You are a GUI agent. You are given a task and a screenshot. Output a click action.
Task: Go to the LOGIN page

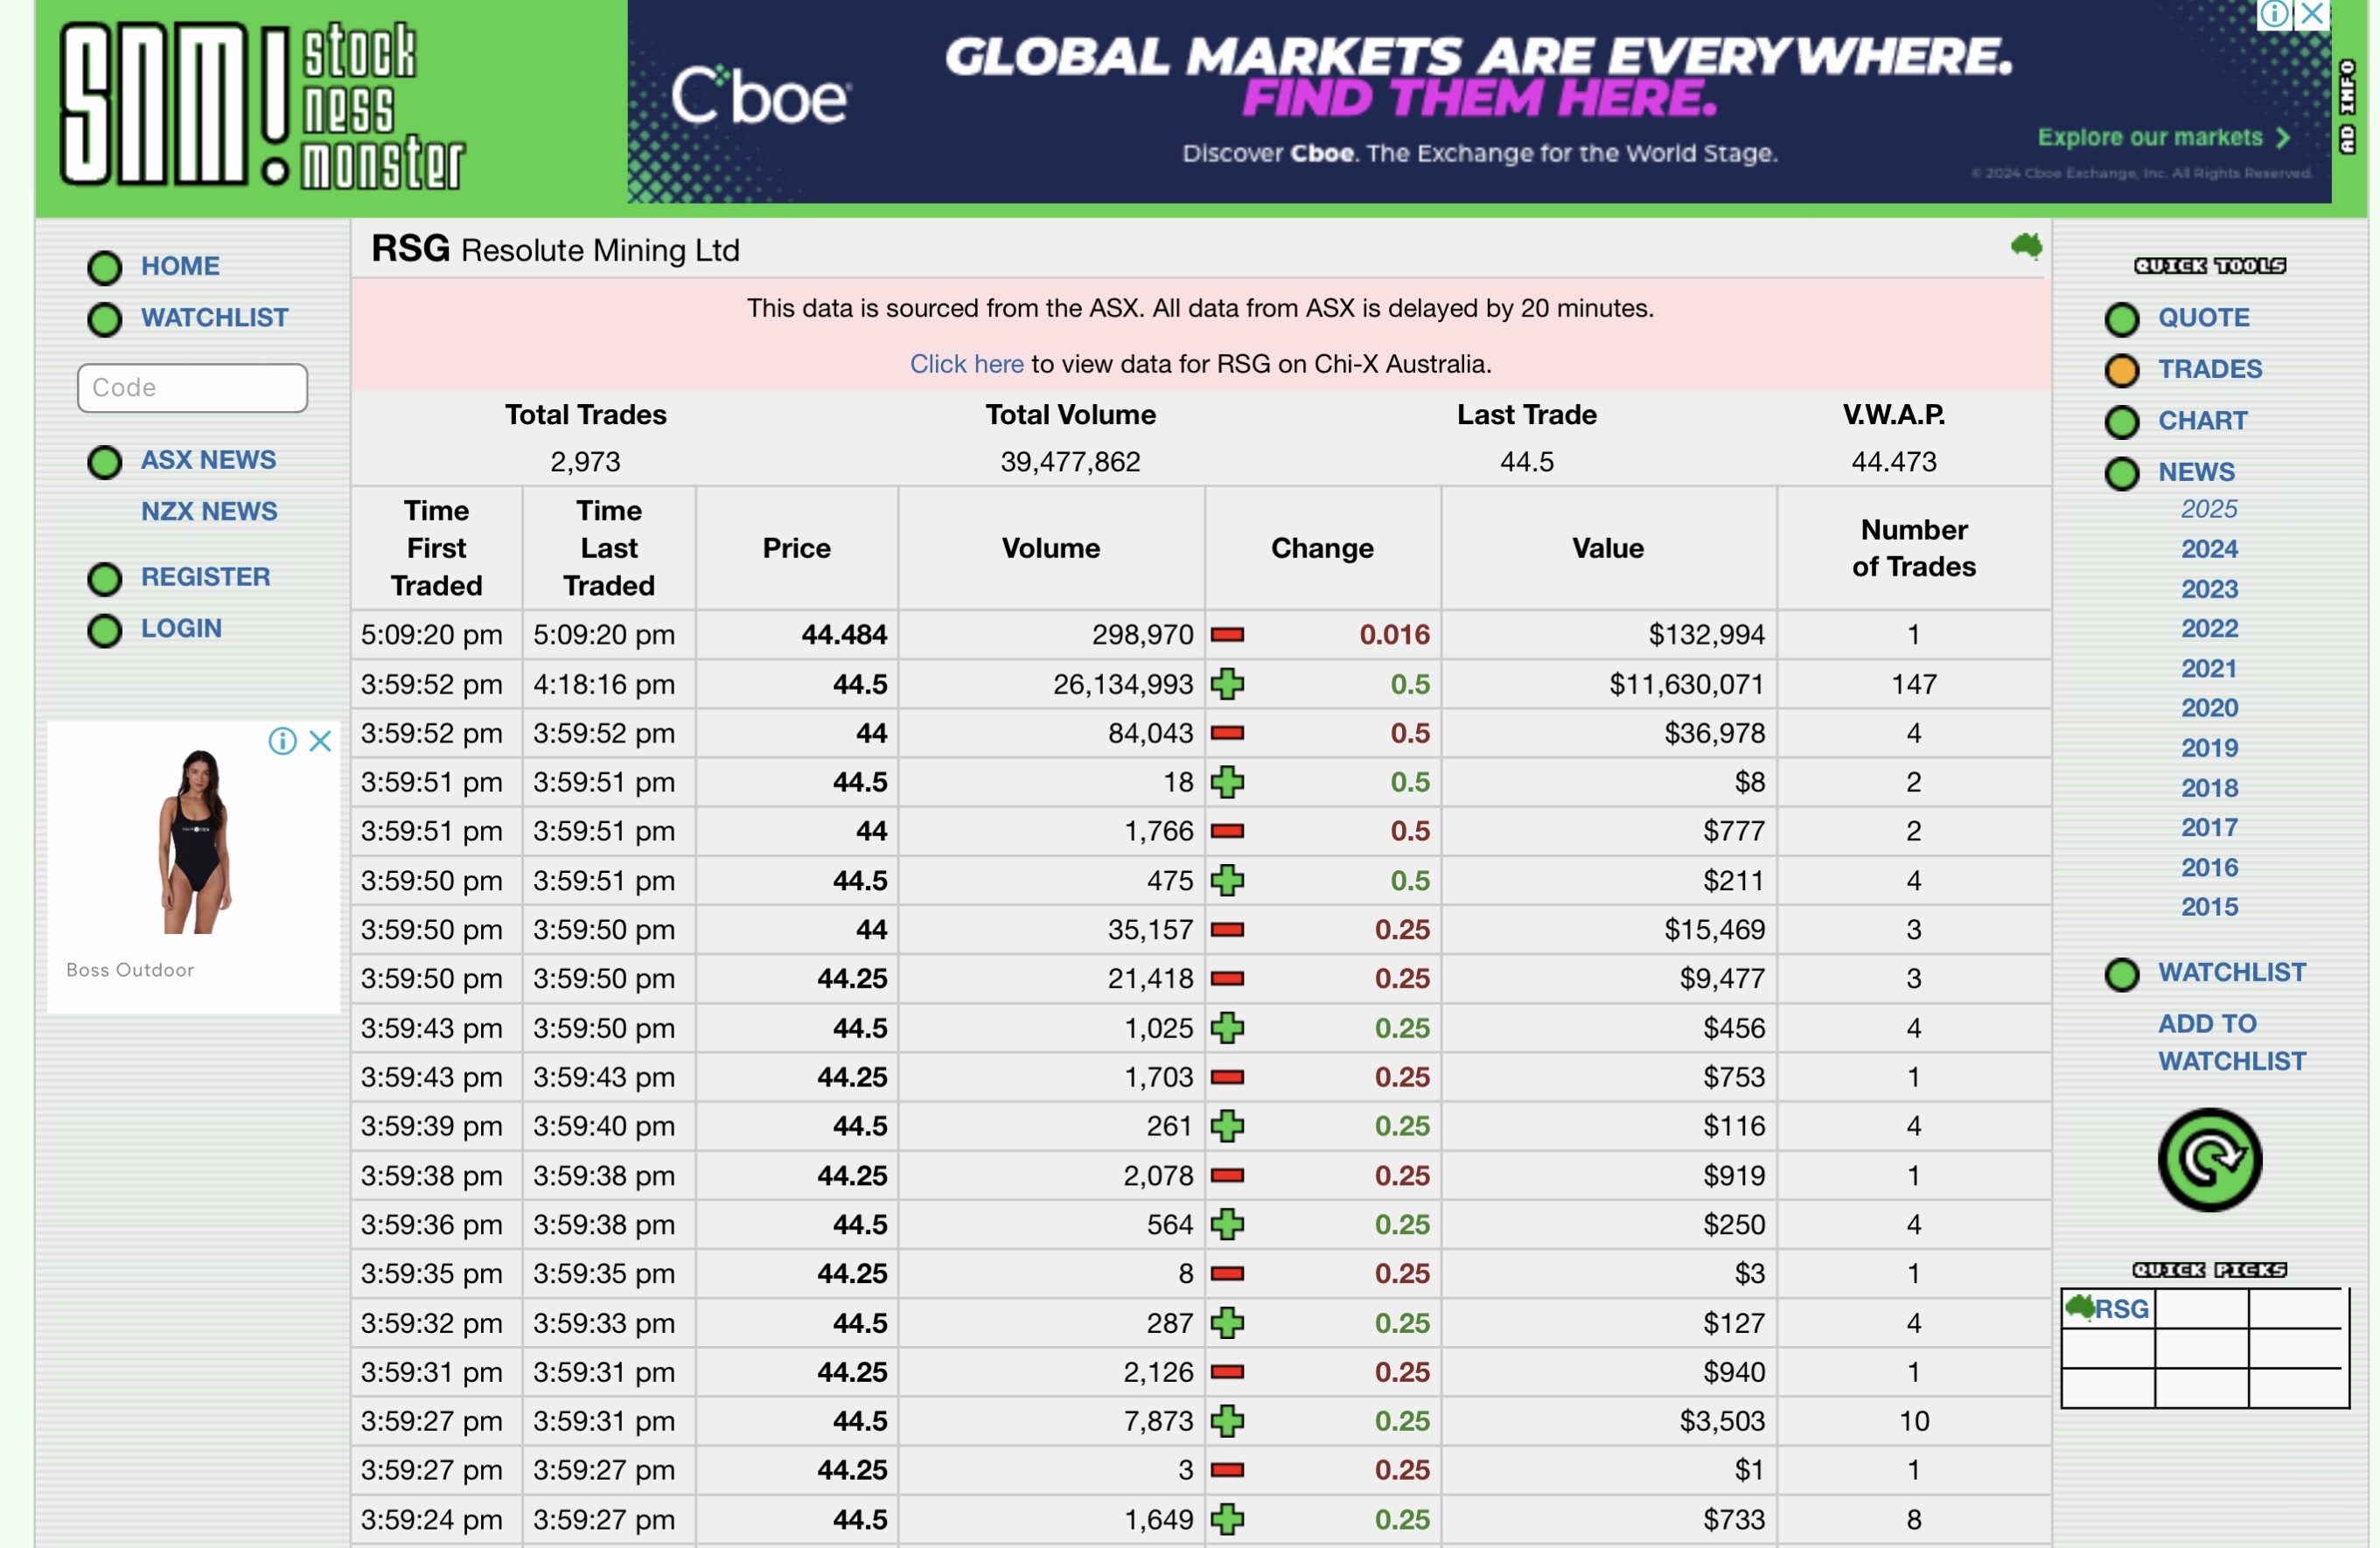pyautogui.click(x=181, y=628)
